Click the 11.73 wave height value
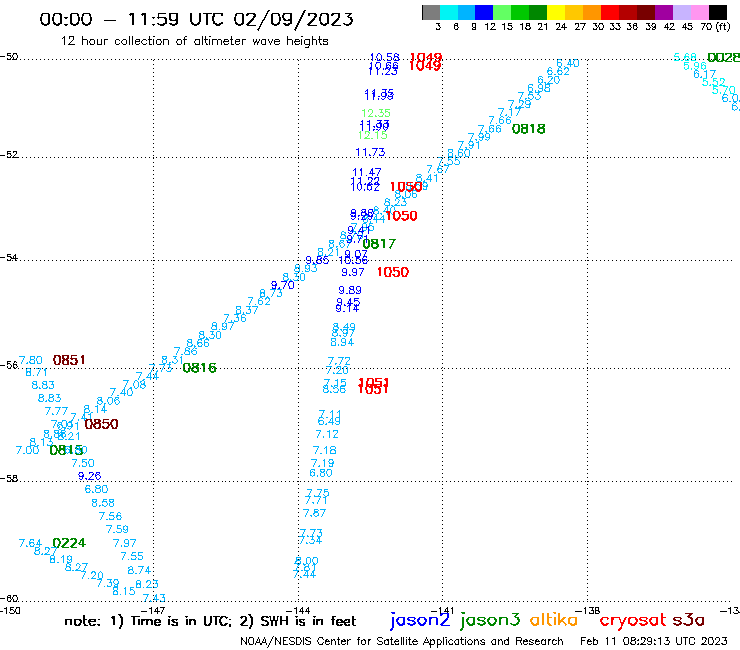 (370, 152)
